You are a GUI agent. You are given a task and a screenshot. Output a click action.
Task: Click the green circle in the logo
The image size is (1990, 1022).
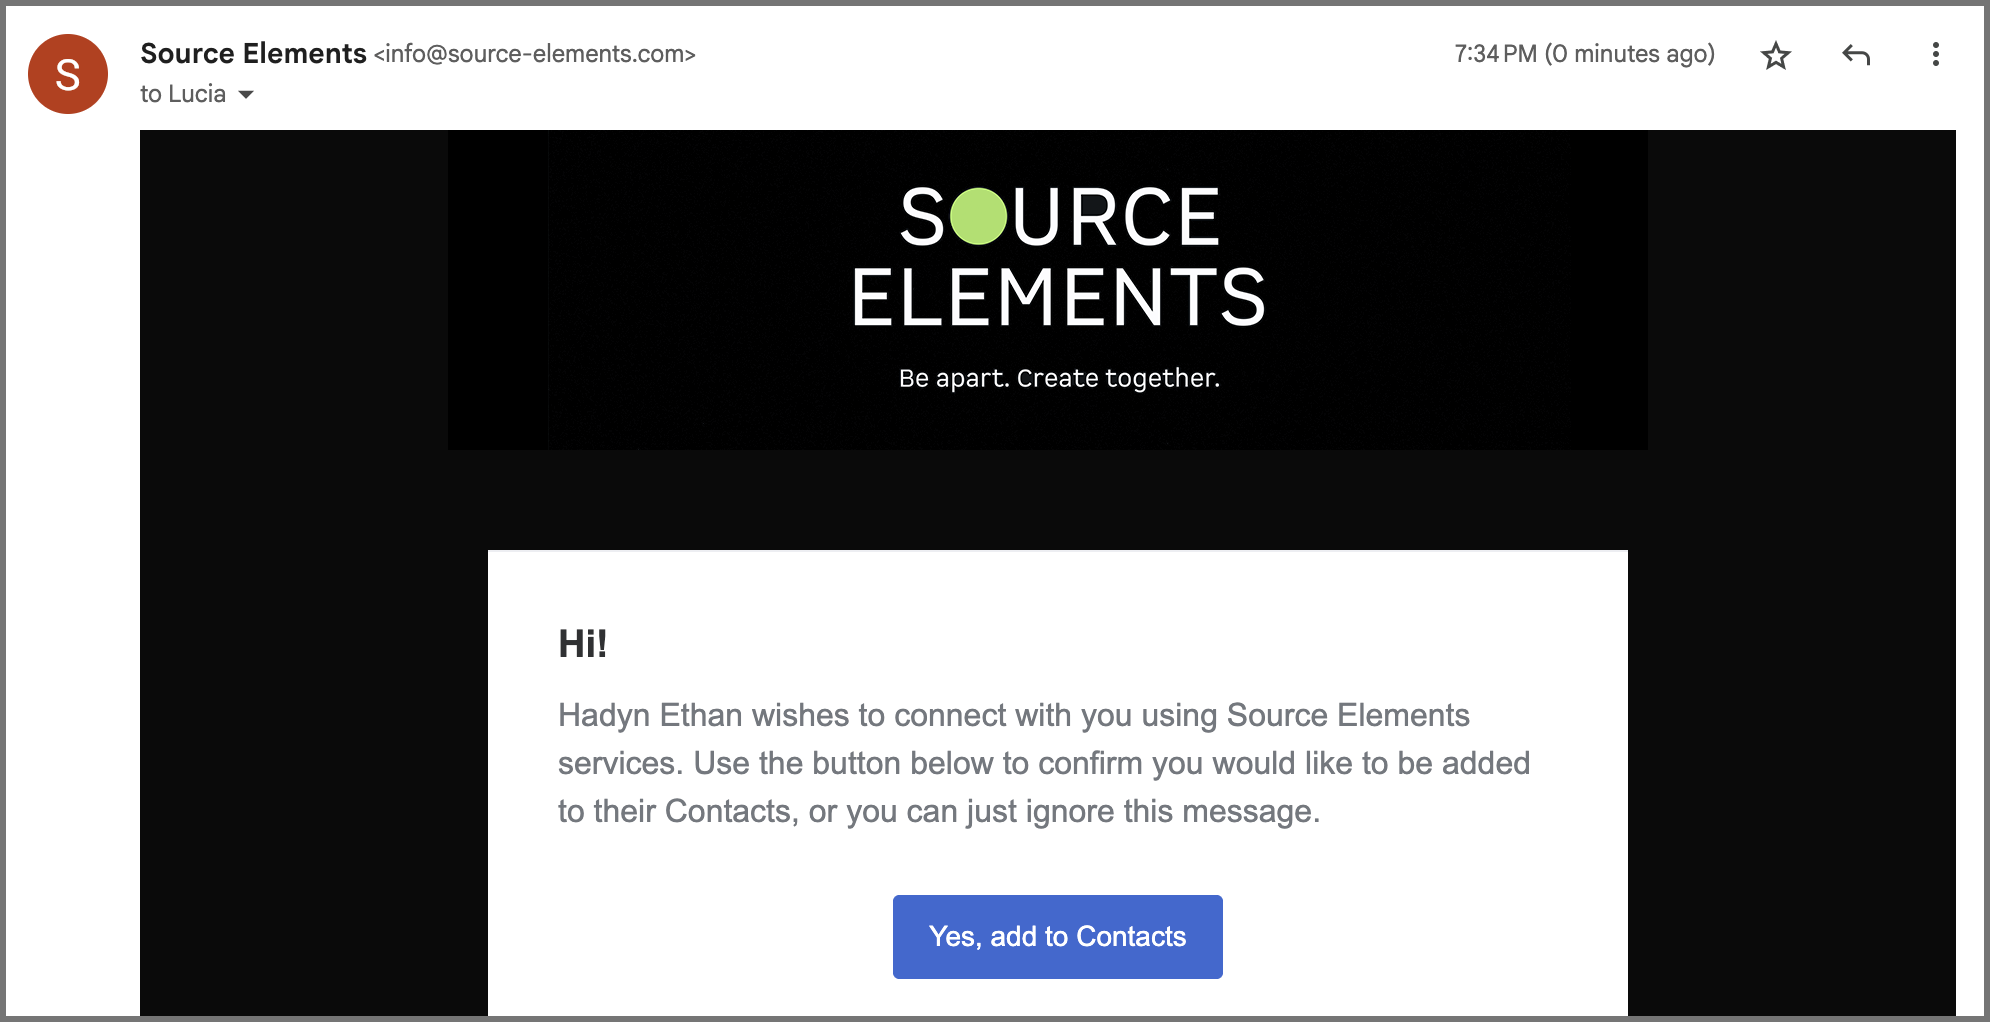click(x=978, y=216)
